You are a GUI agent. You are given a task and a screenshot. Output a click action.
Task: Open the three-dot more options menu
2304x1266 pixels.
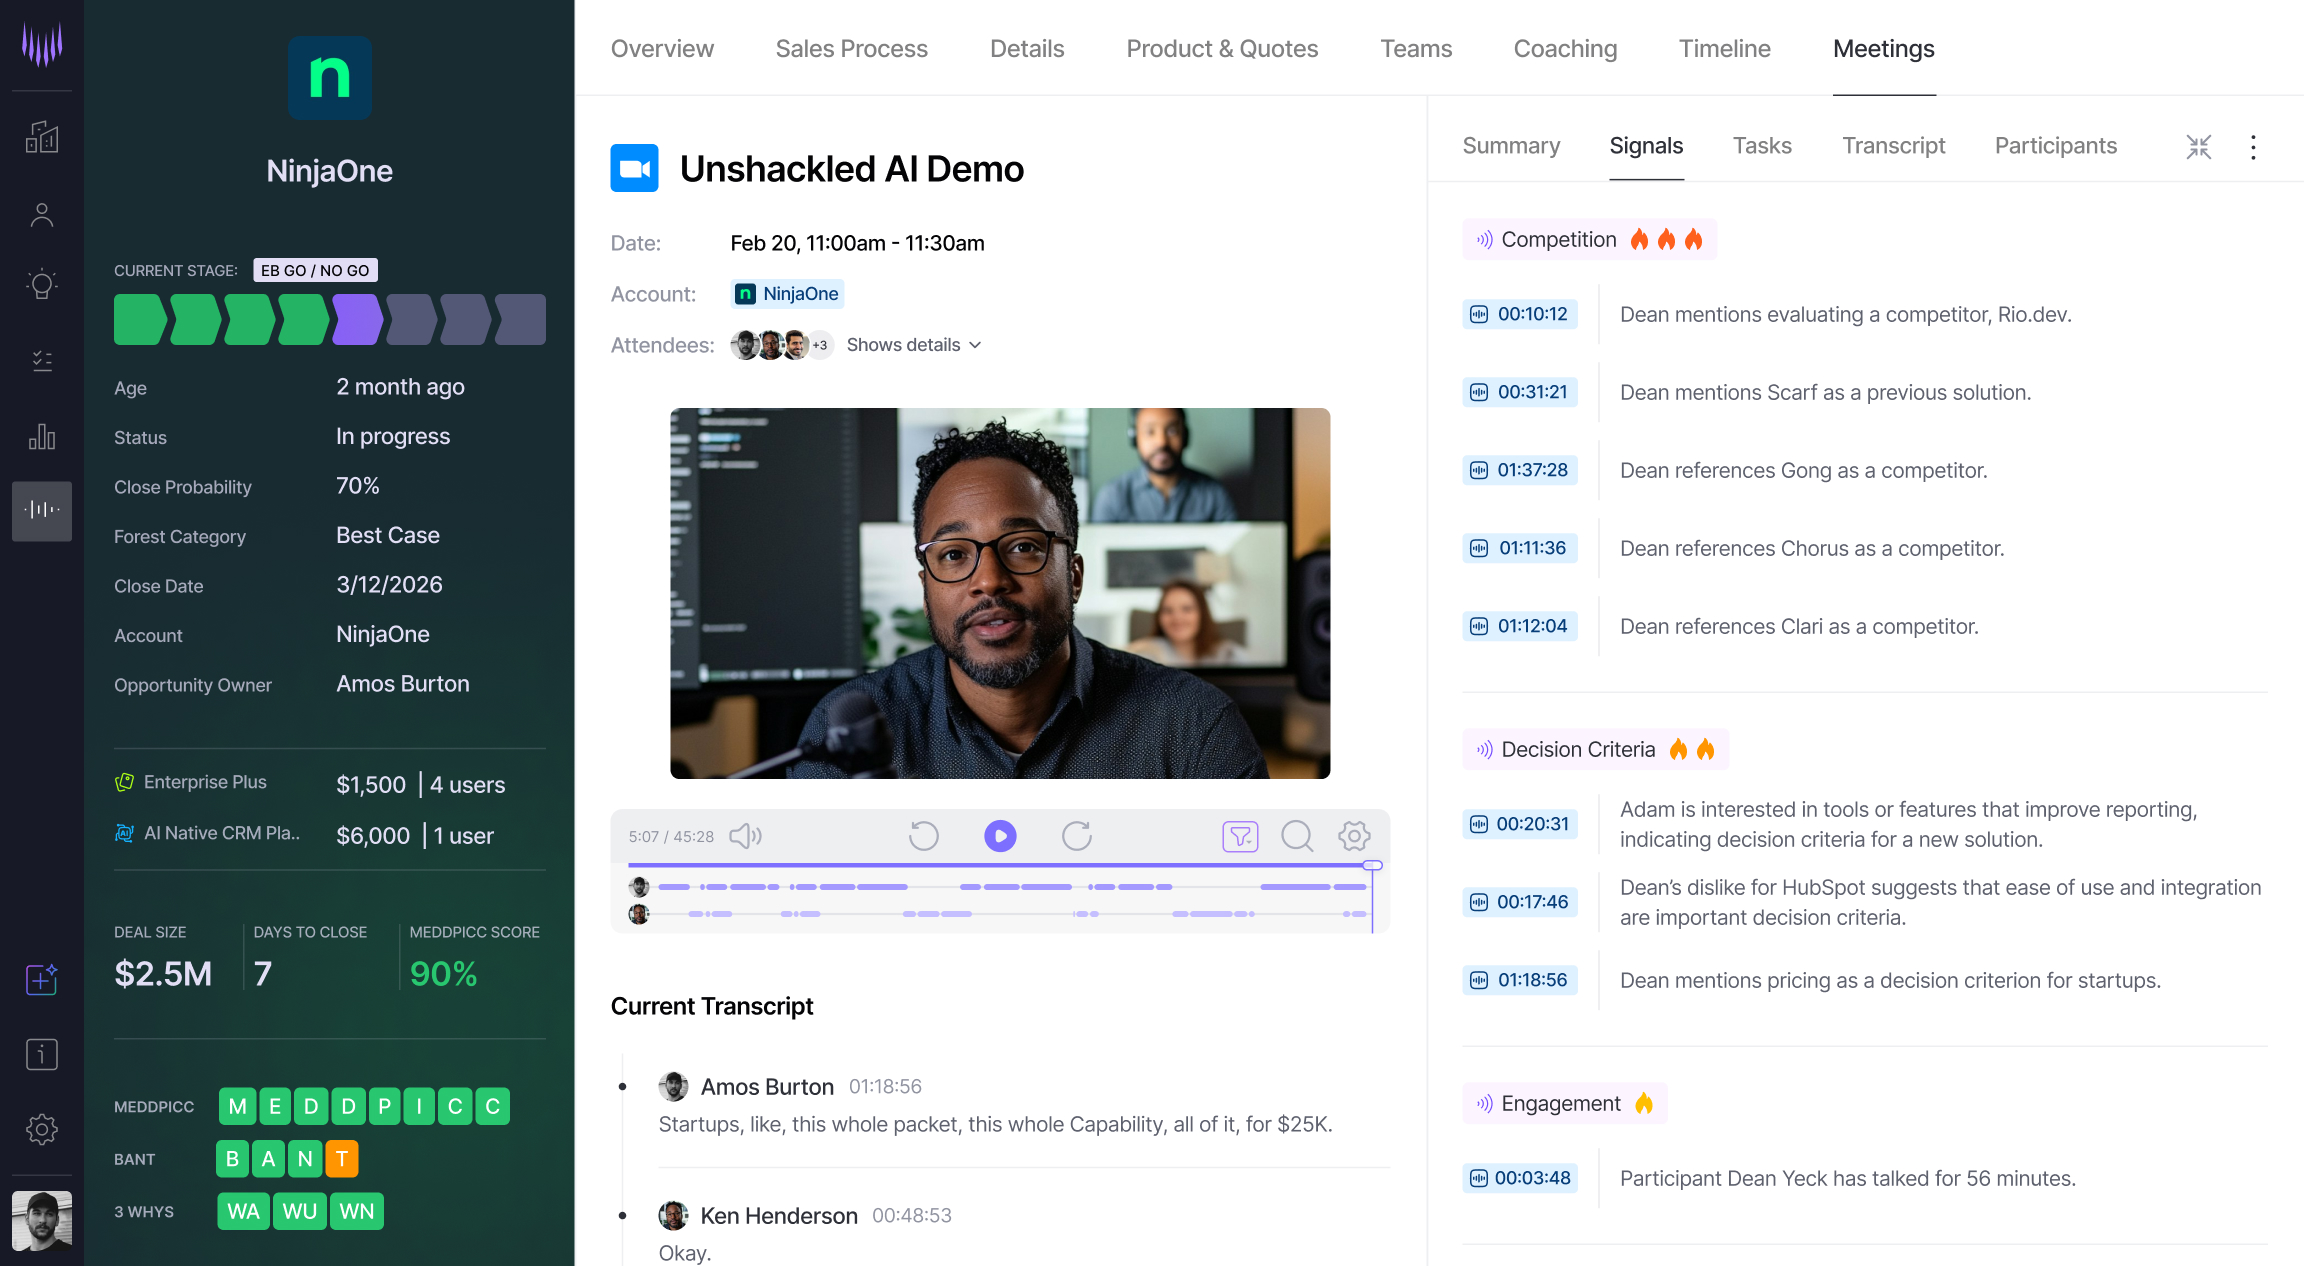pyautogui.click(x=2252, y=147)
